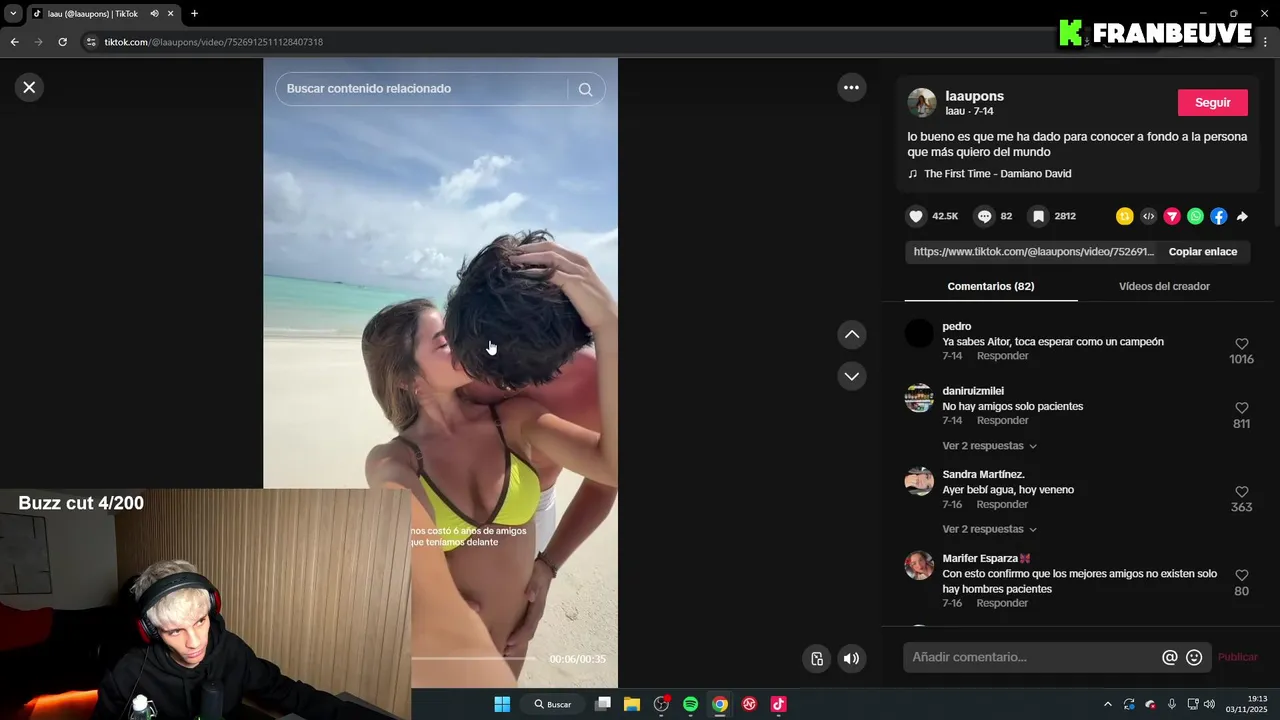Go to next video with down chevron
Screen dimensions: 1280x720
point(851,377)
